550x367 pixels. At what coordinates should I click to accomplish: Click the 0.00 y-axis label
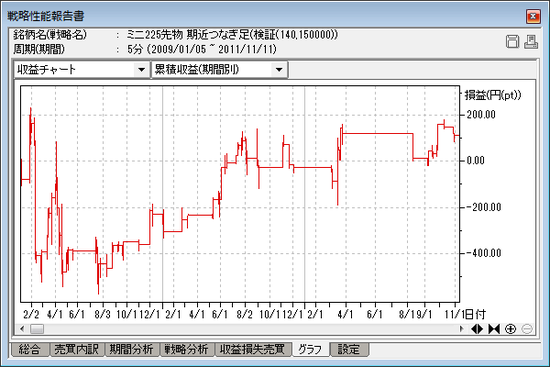pos(476,161)
